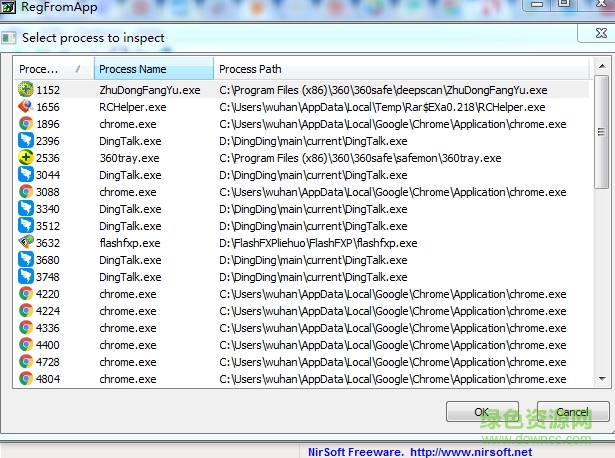Select chrome.exe name in row 4224

[128, 311]
